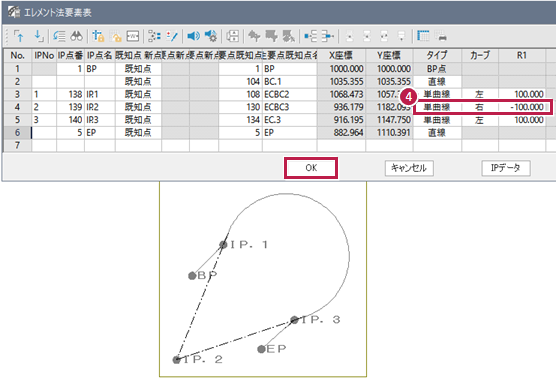This screenshot has width=556, height=378.
Task: Click the lock column icon with closed padlock
Action: pos(98,36)
